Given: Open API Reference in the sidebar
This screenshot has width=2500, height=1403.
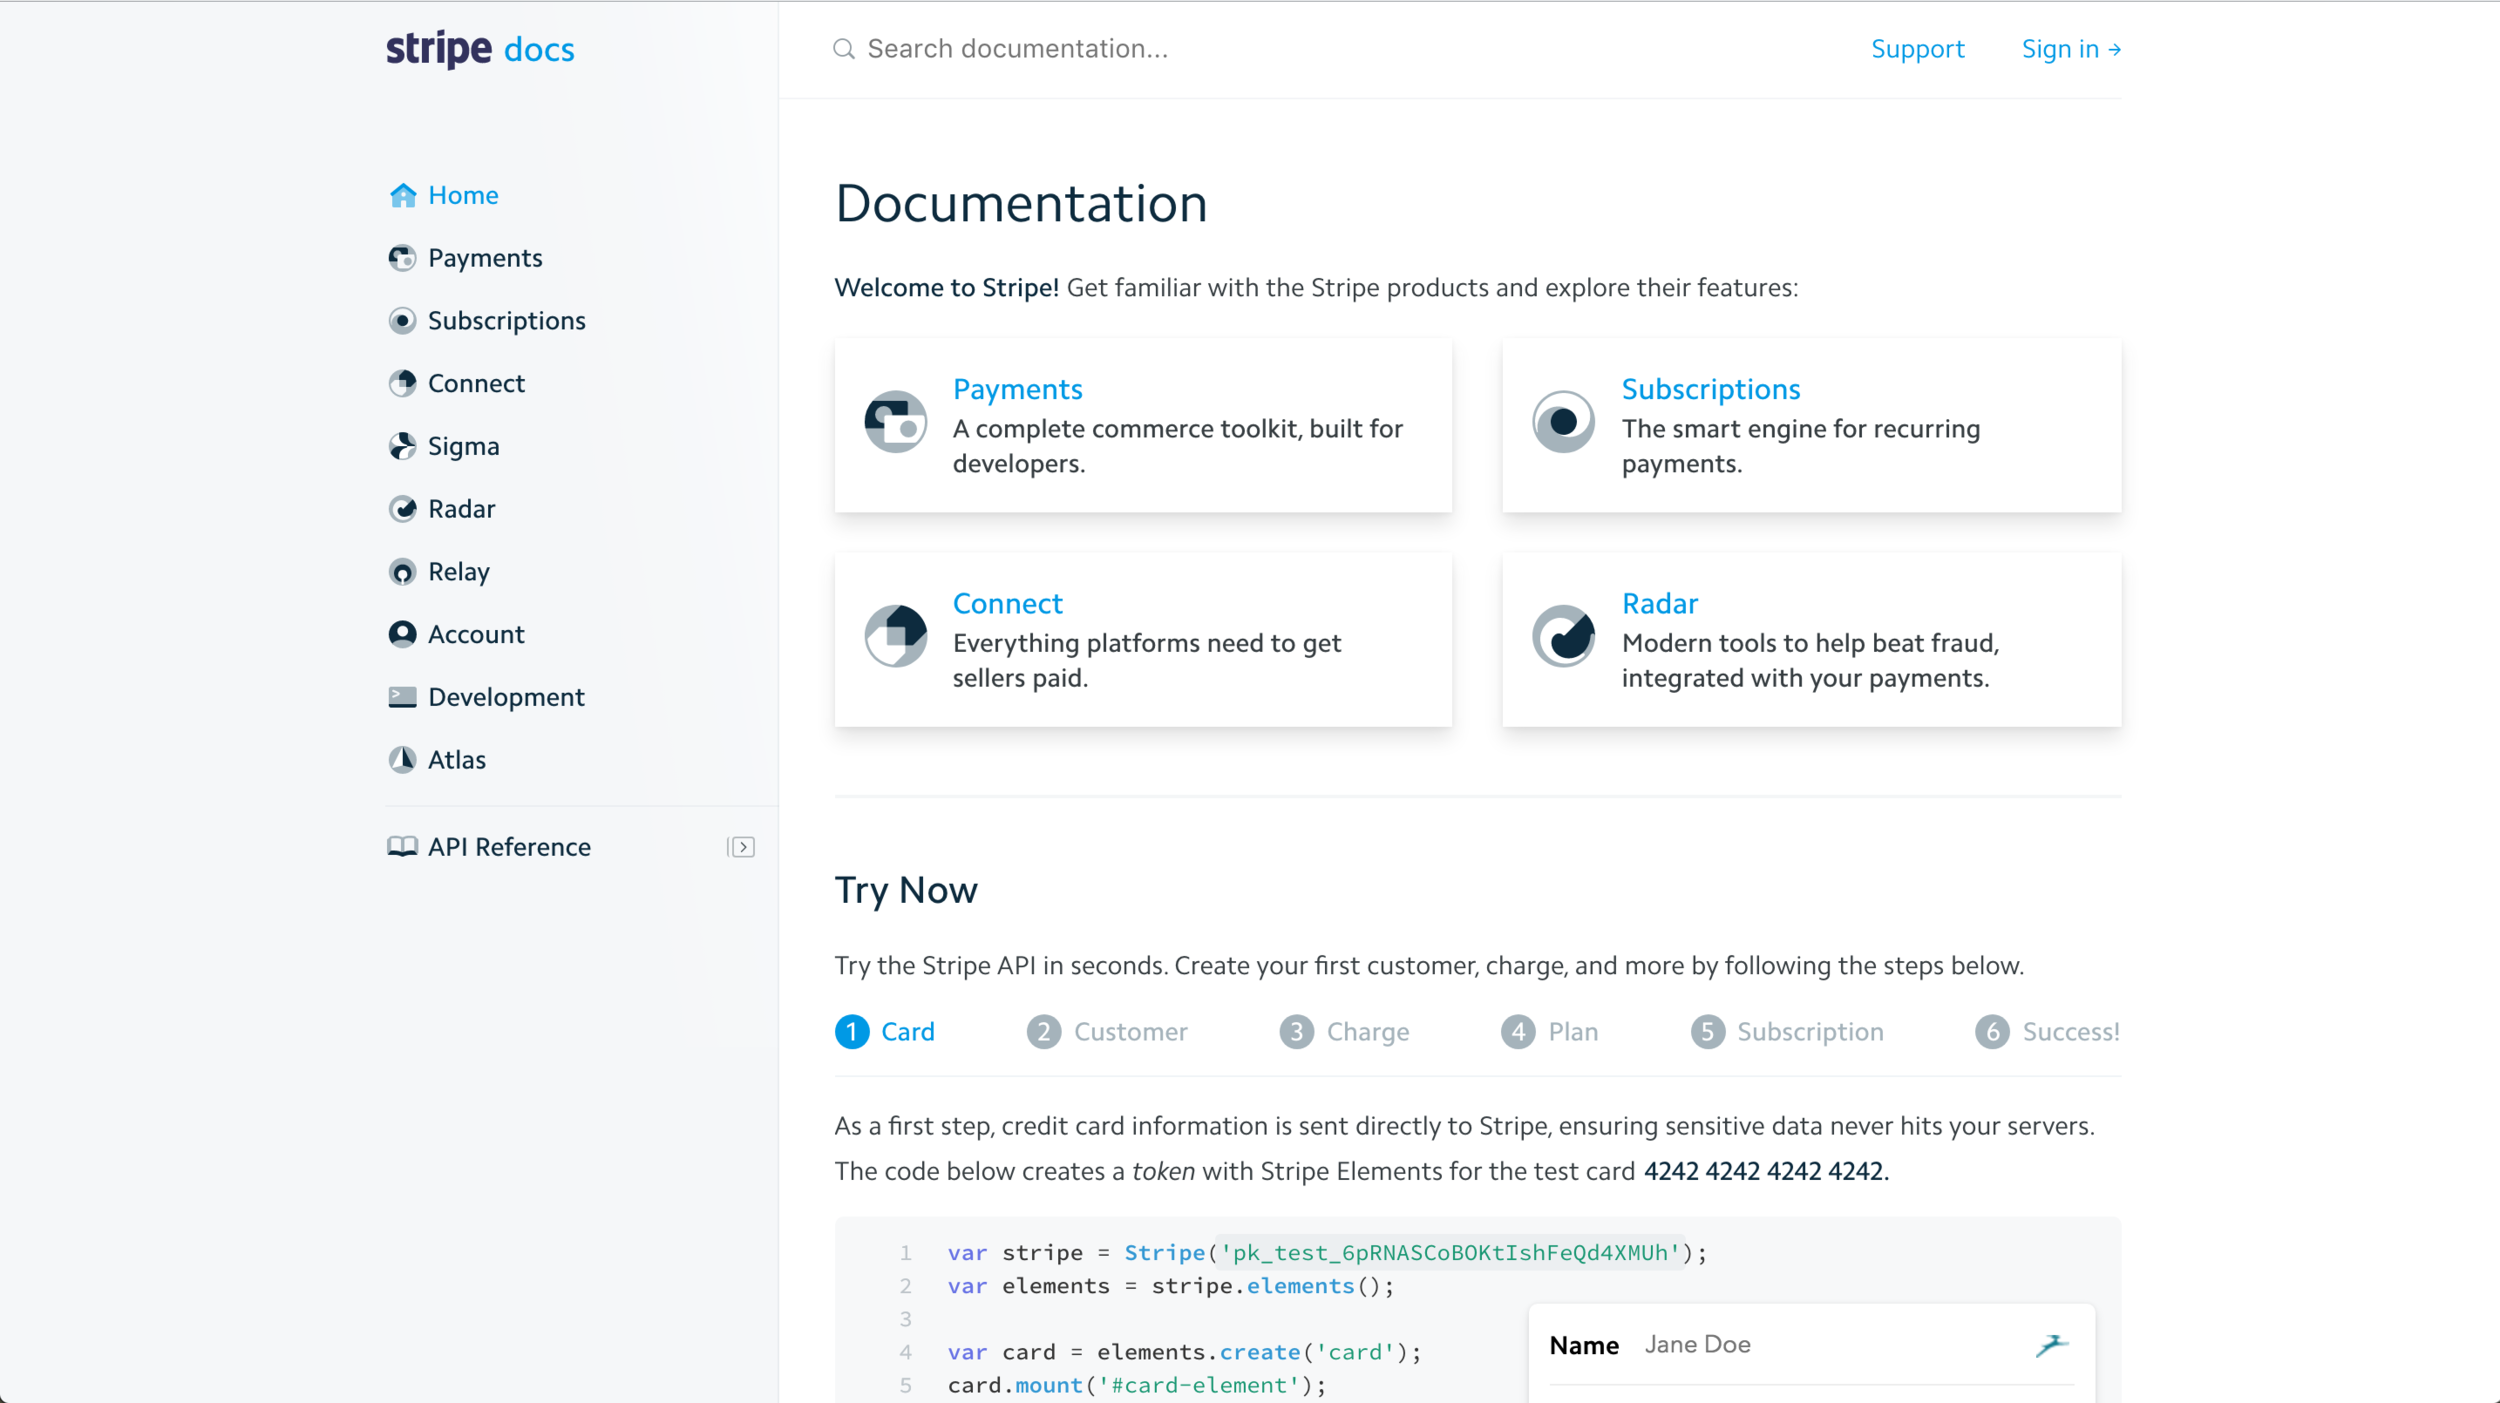Looking at the screenshot, I should pos(489,847).
